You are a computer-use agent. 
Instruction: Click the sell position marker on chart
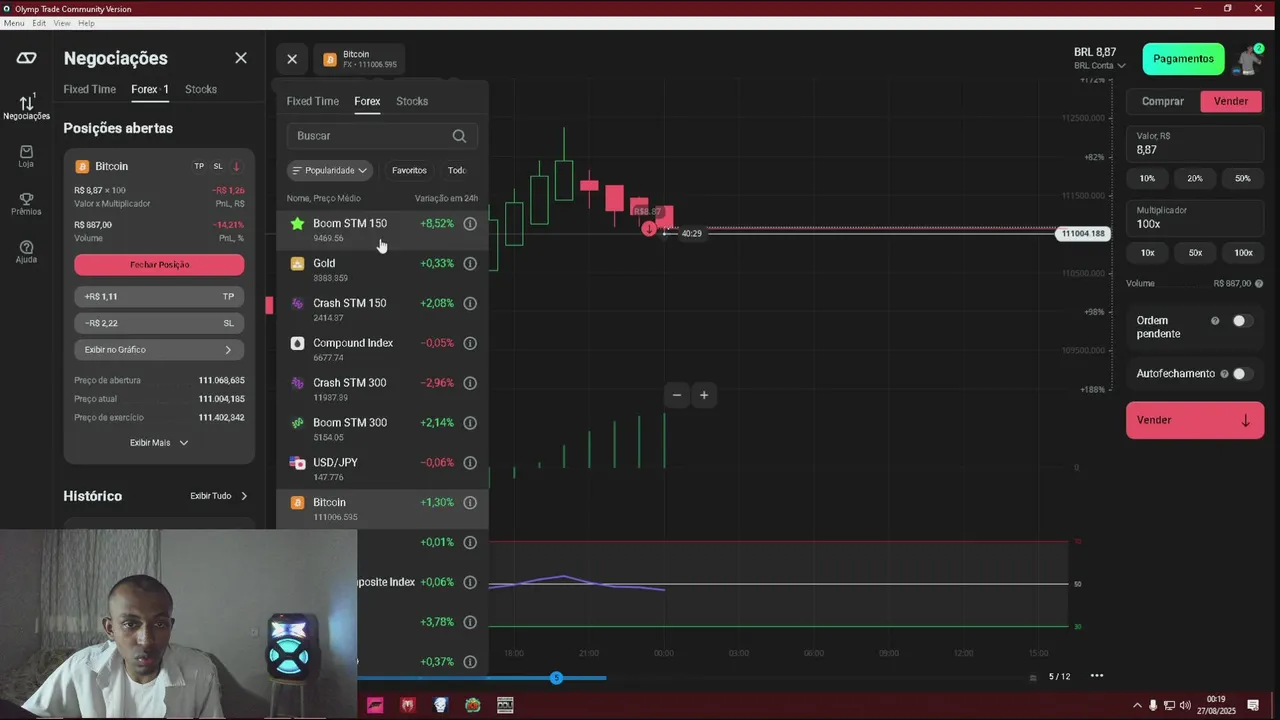pyautogui.click(x=649, y=229)
